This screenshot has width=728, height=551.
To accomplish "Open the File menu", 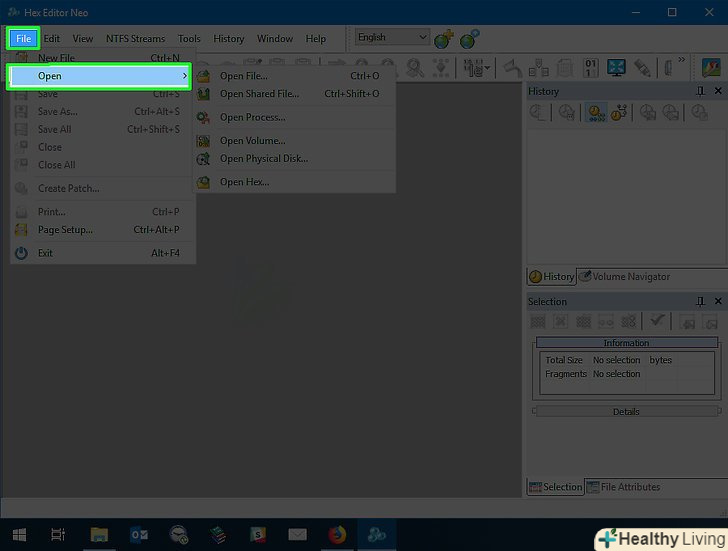I will (x=23, y=39).
